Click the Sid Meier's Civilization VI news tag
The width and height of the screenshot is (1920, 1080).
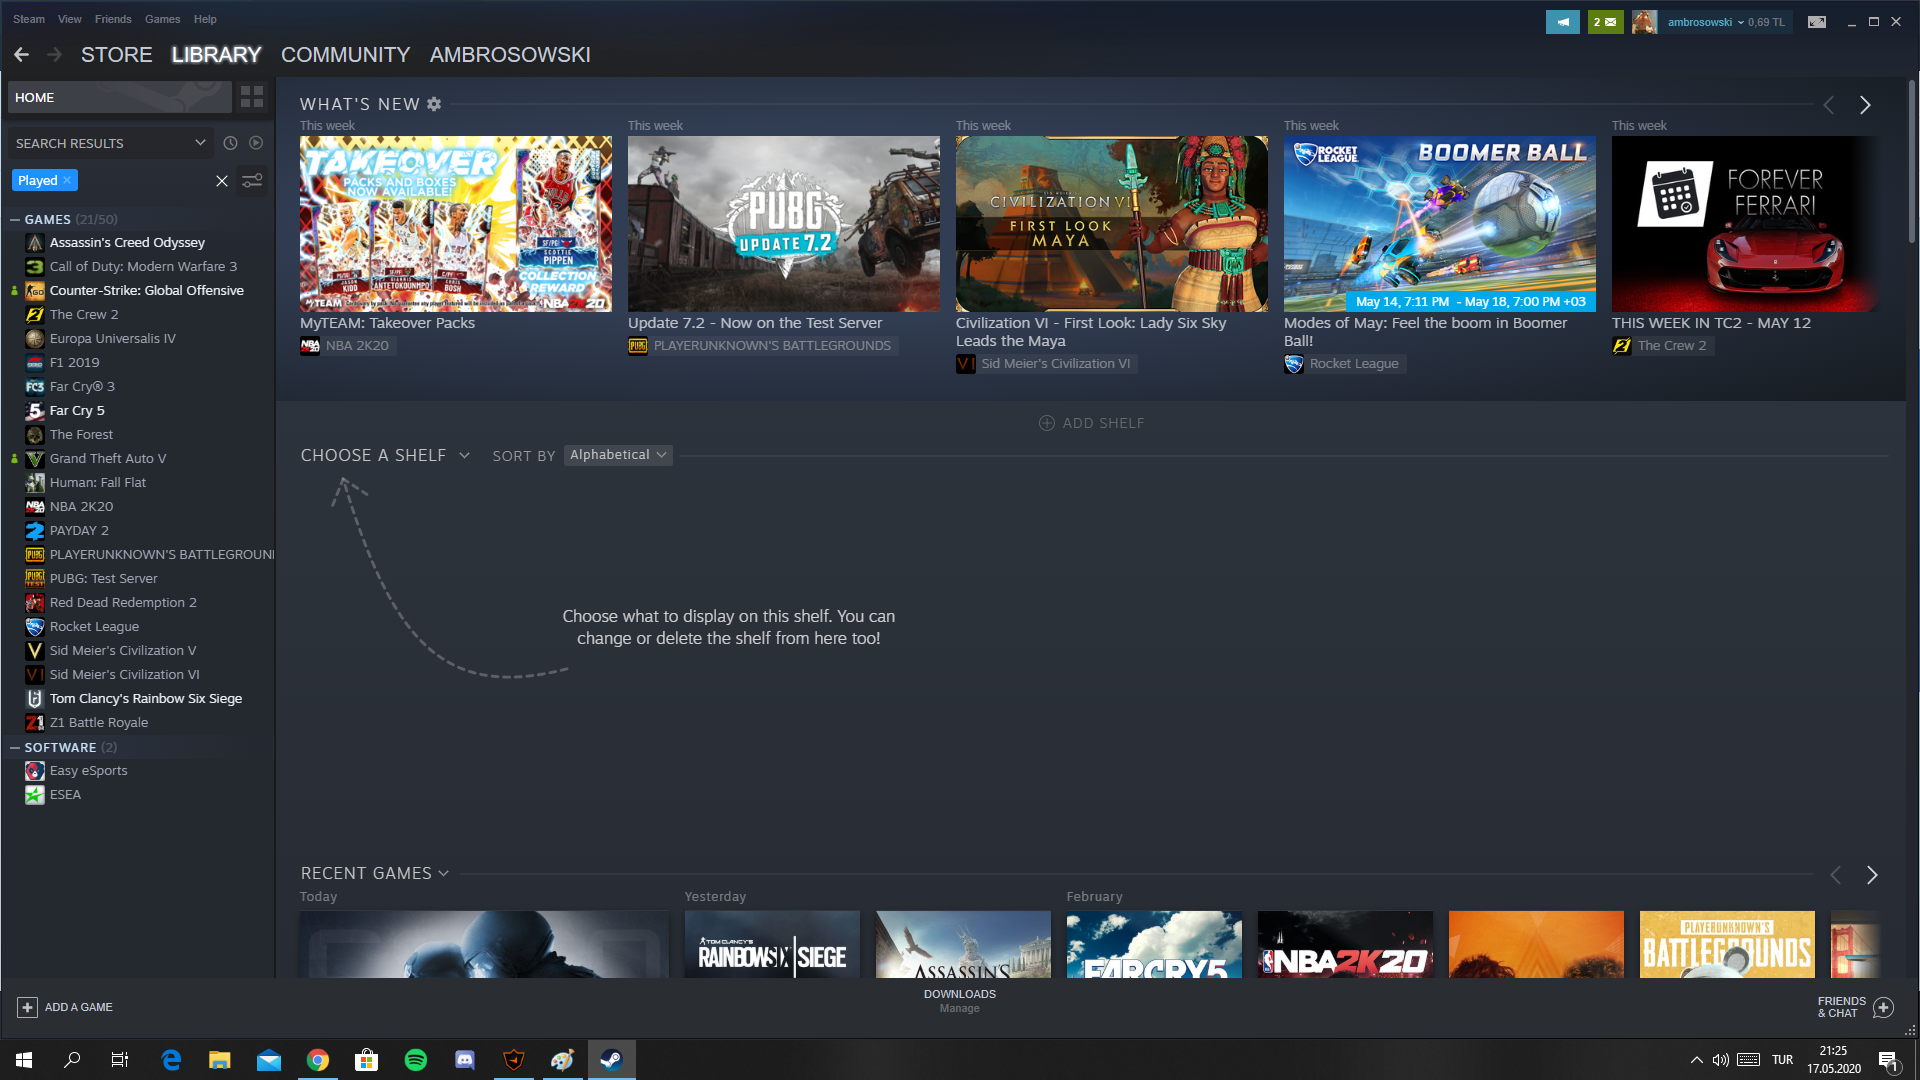[1046, 364]
